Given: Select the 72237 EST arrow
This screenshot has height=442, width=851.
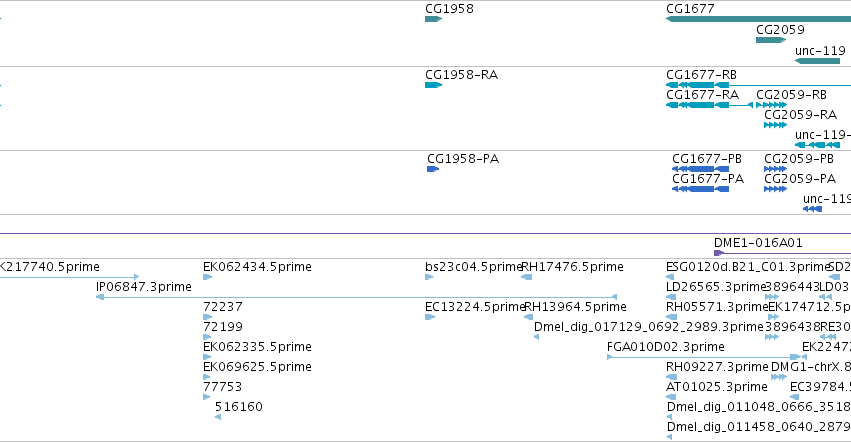Looking at the screenshot, I should (207, 317).
